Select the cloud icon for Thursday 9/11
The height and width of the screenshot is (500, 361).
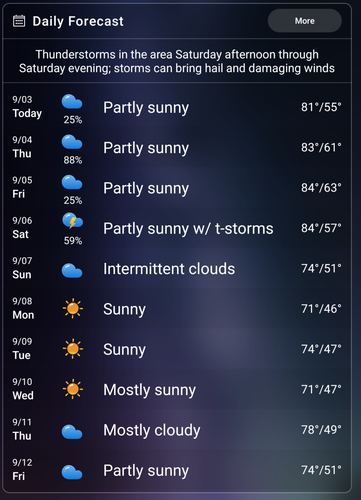pyautogui.click(x=72, y=432)
